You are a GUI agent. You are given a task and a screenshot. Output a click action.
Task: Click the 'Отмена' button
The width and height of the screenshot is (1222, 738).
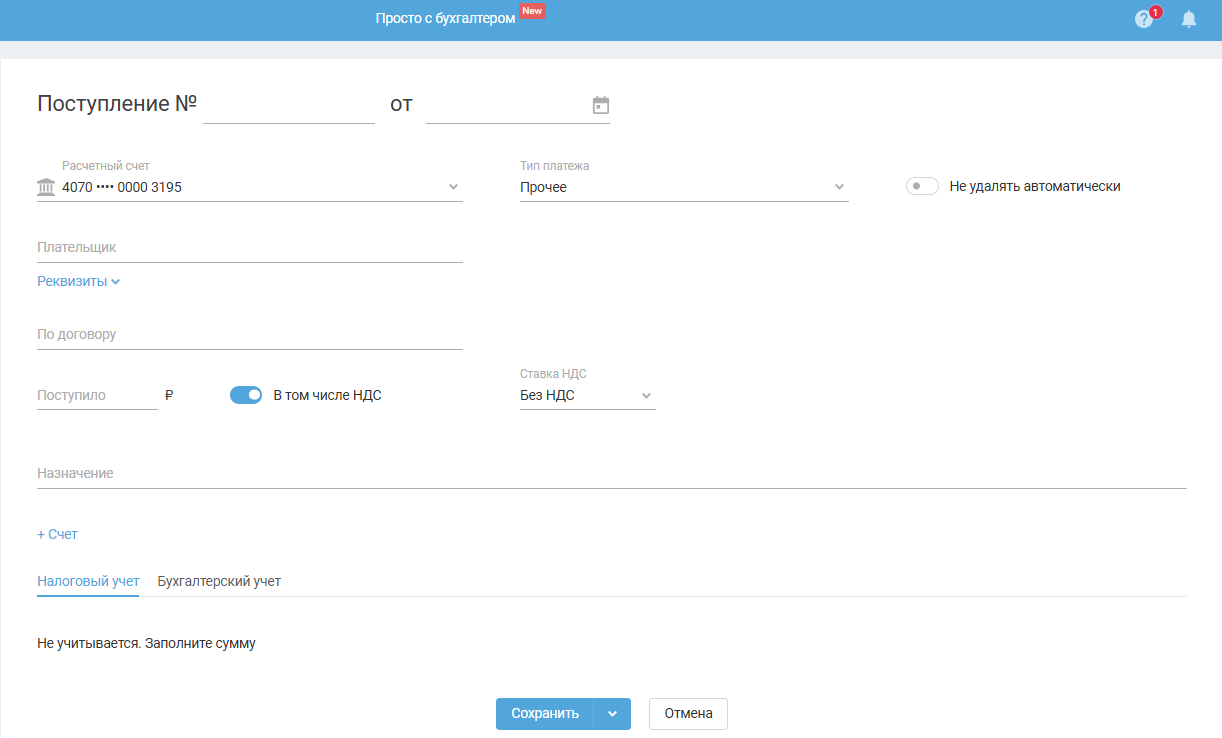coord(688,714)
